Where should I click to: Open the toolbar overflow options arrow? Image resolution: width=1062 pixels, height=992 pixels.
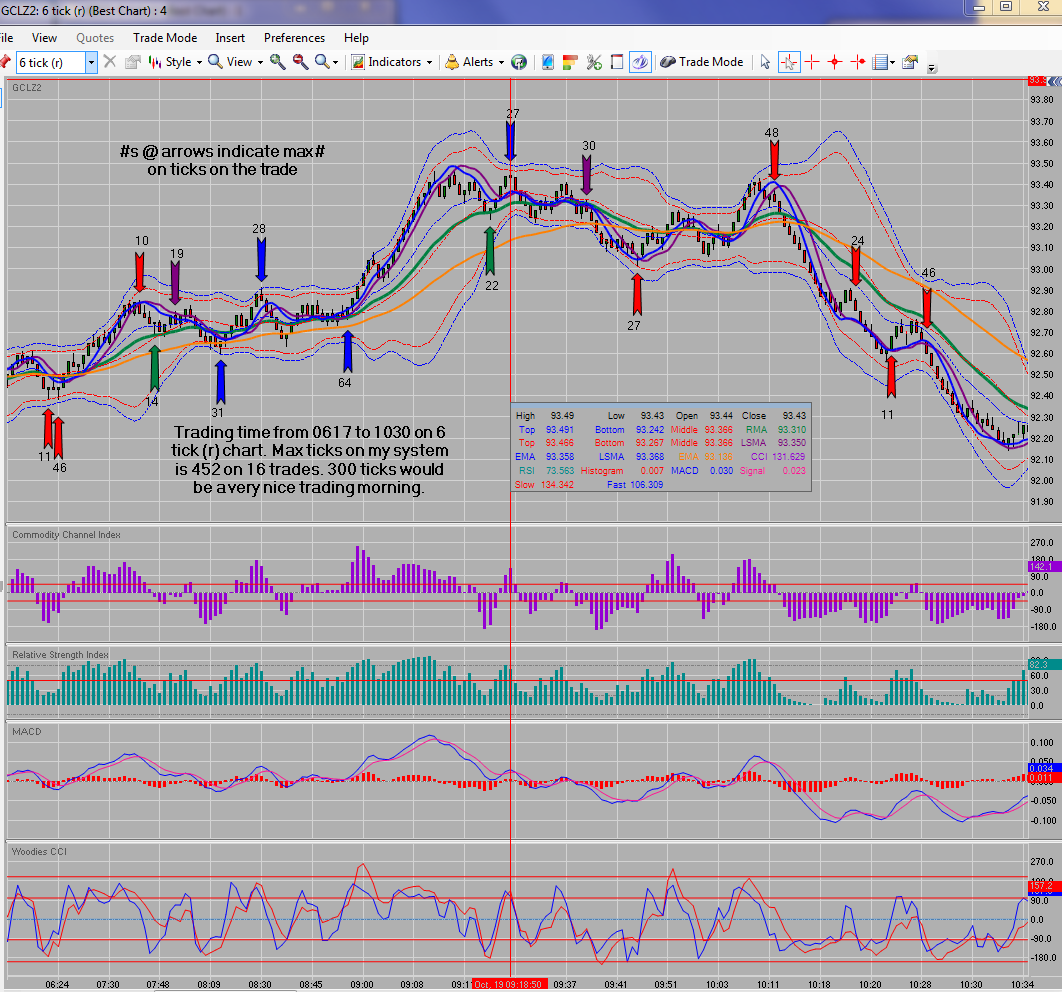coord(932,68)
